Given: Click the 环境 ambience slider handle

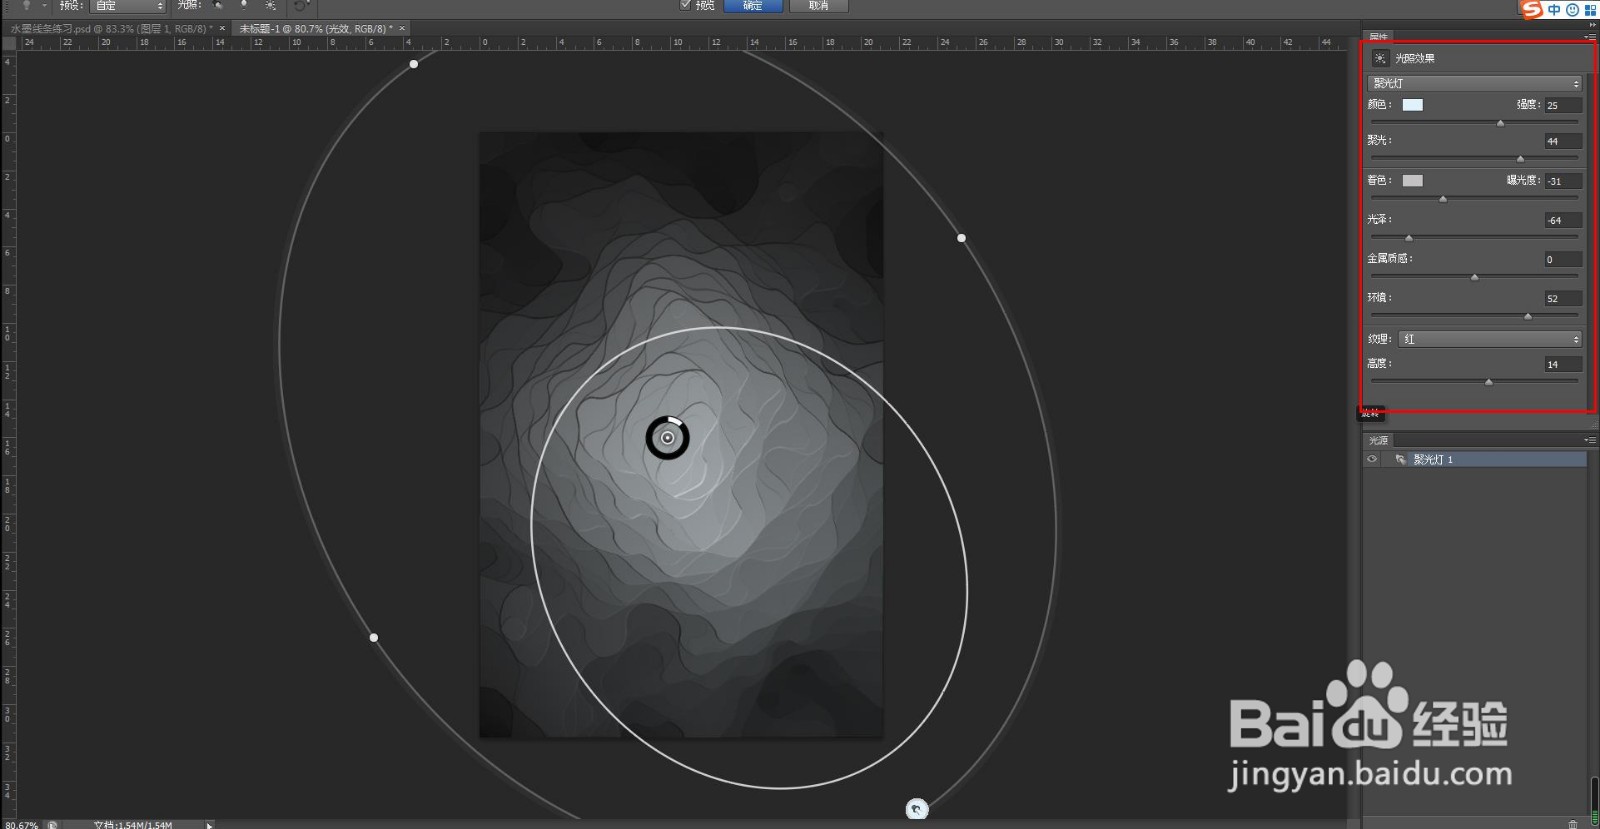Looking at the screenshot, I should [1527, 316].
